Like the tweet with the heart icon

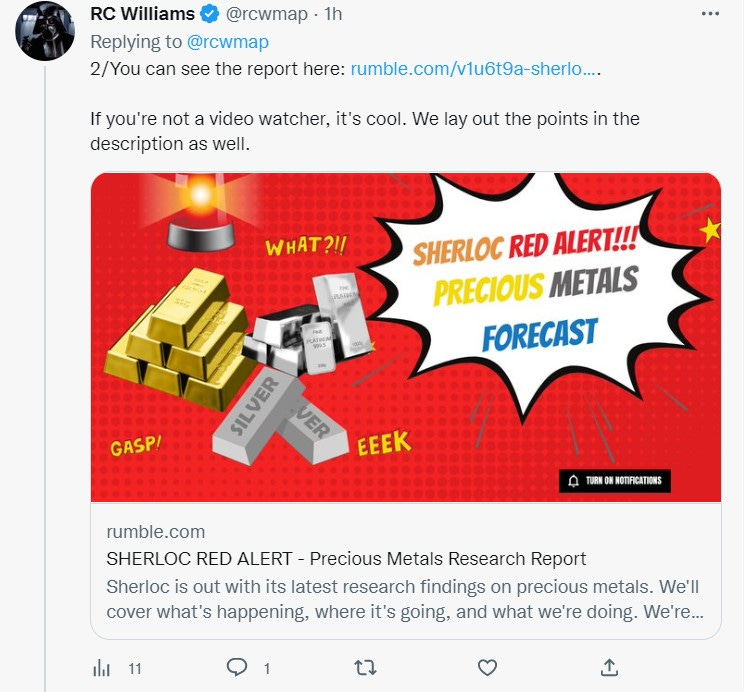coord(487,668)
